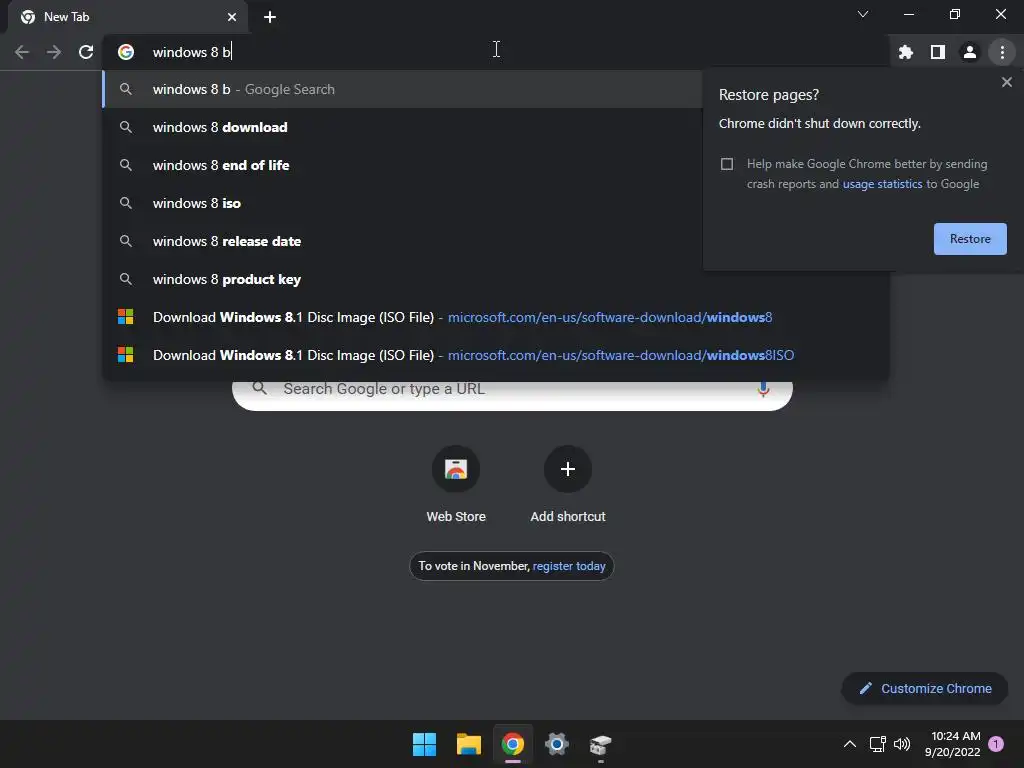
Task: Select suggestion windows 8 b Google Search
Action: coord(402,89)
